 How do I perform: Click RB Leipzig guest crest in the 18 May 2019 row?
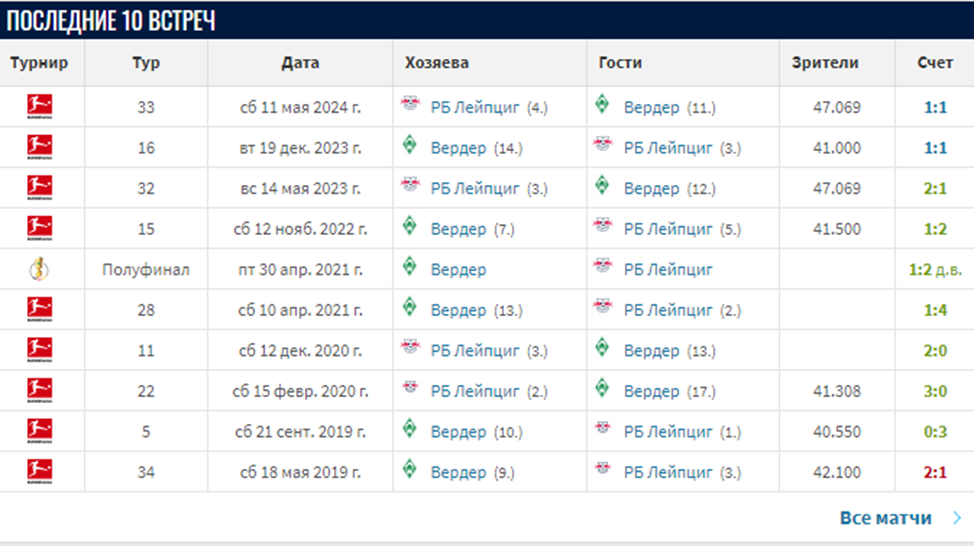602,471
